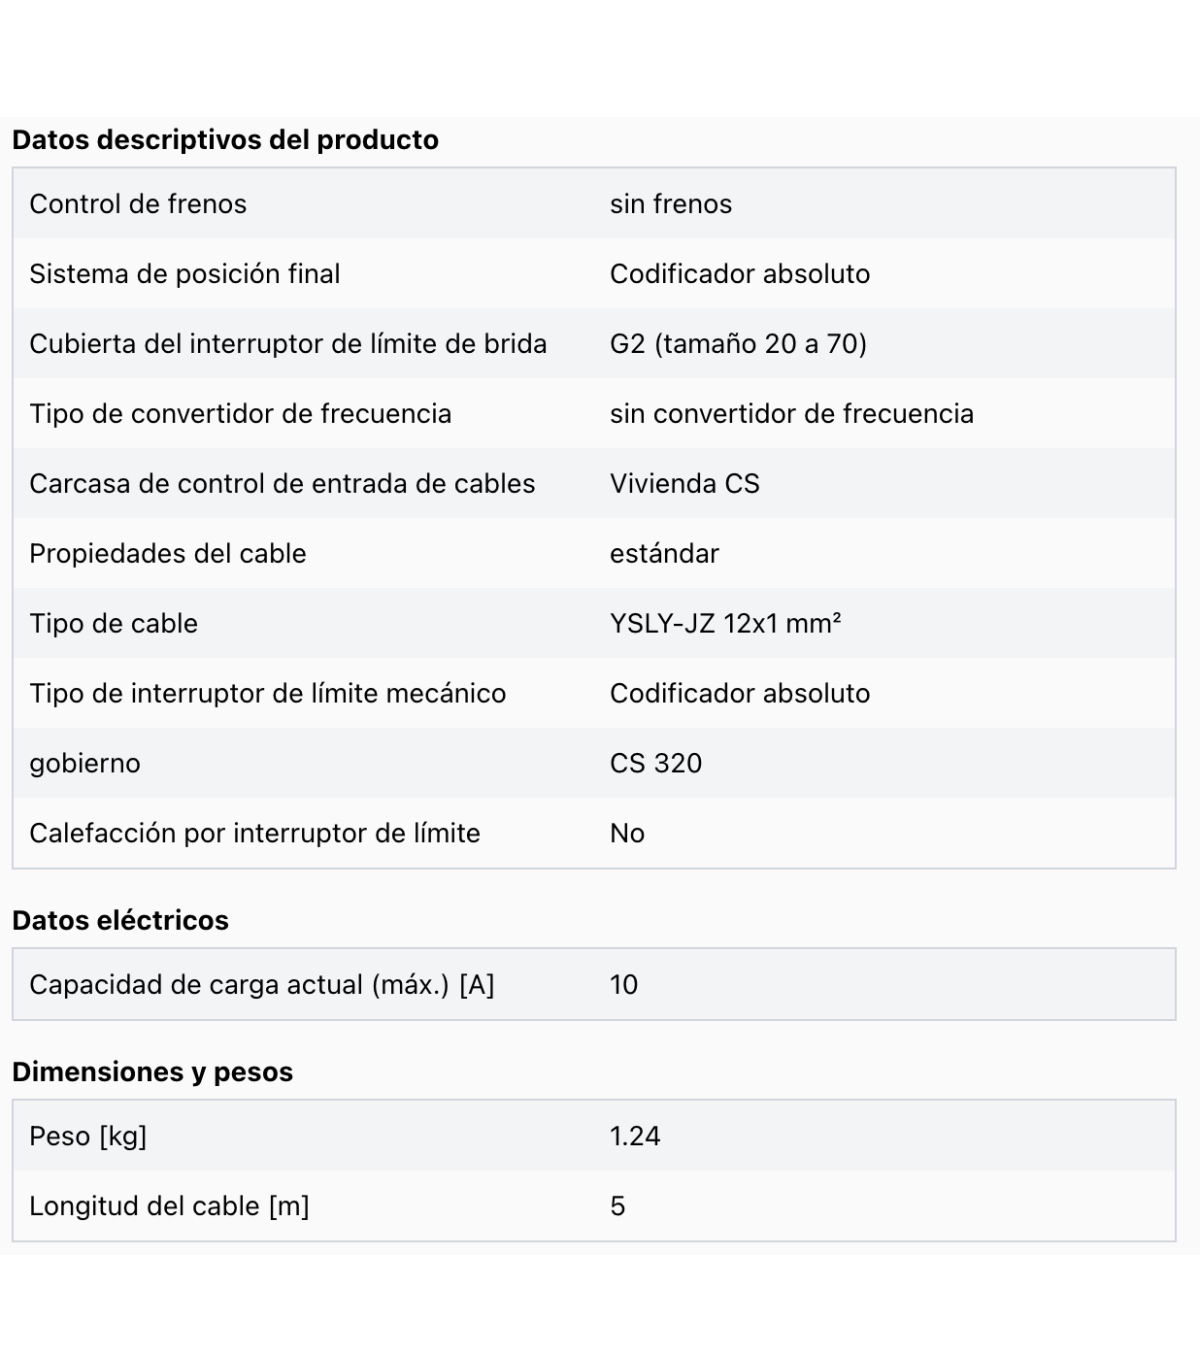Click the 'Cubierta del interruptor de límite de brida' label
The width and height of the screenshot is (1200, 1372).
click(288, 344)
